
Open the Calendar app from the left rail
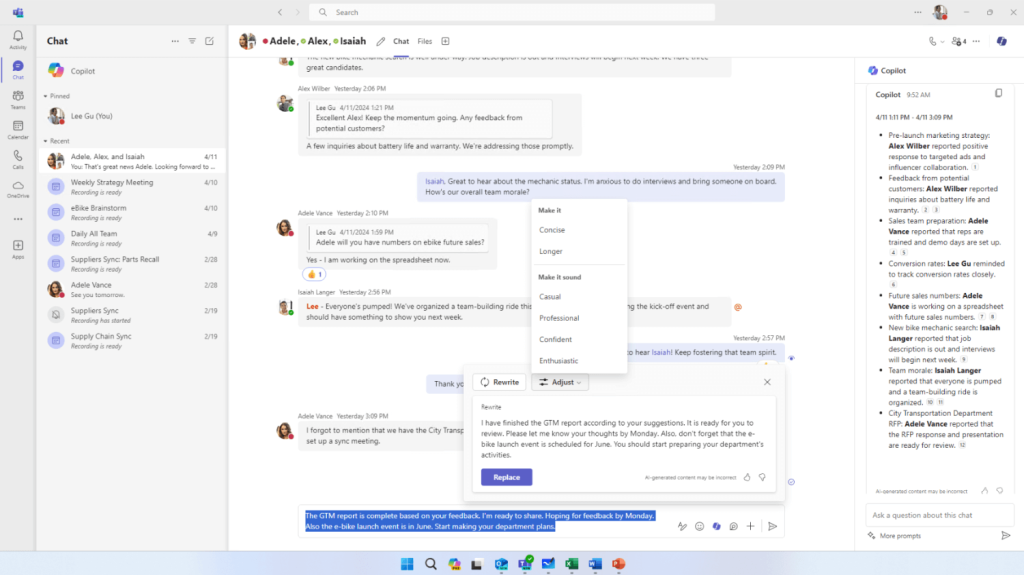18,129
